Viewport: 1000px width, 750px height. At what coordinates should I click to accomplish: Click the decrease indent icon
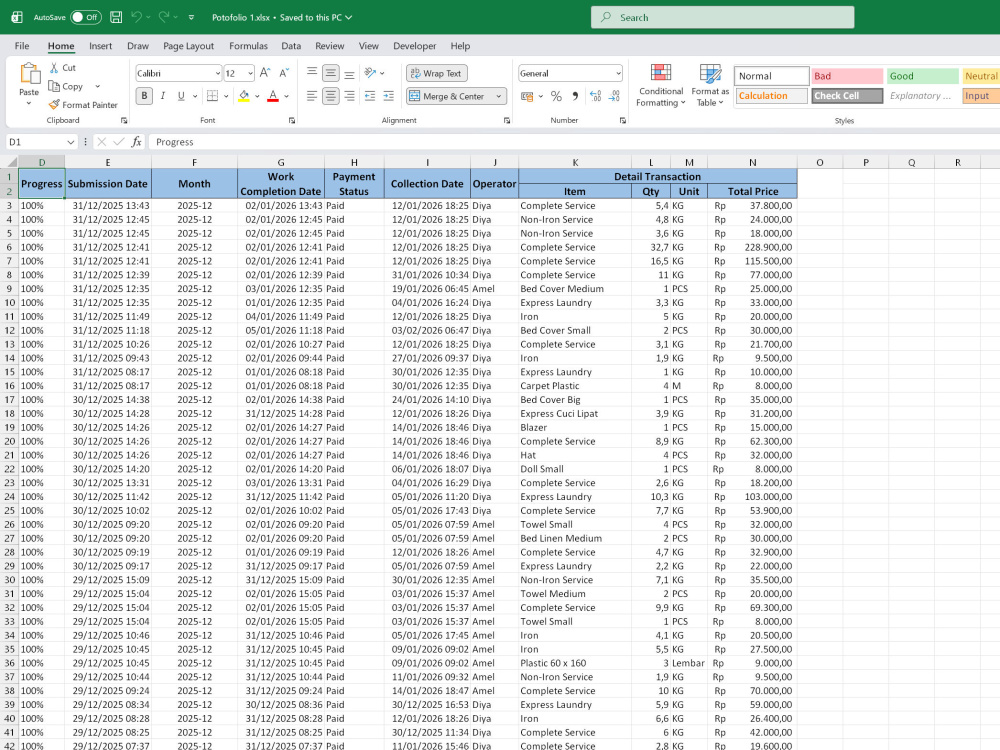370,96
